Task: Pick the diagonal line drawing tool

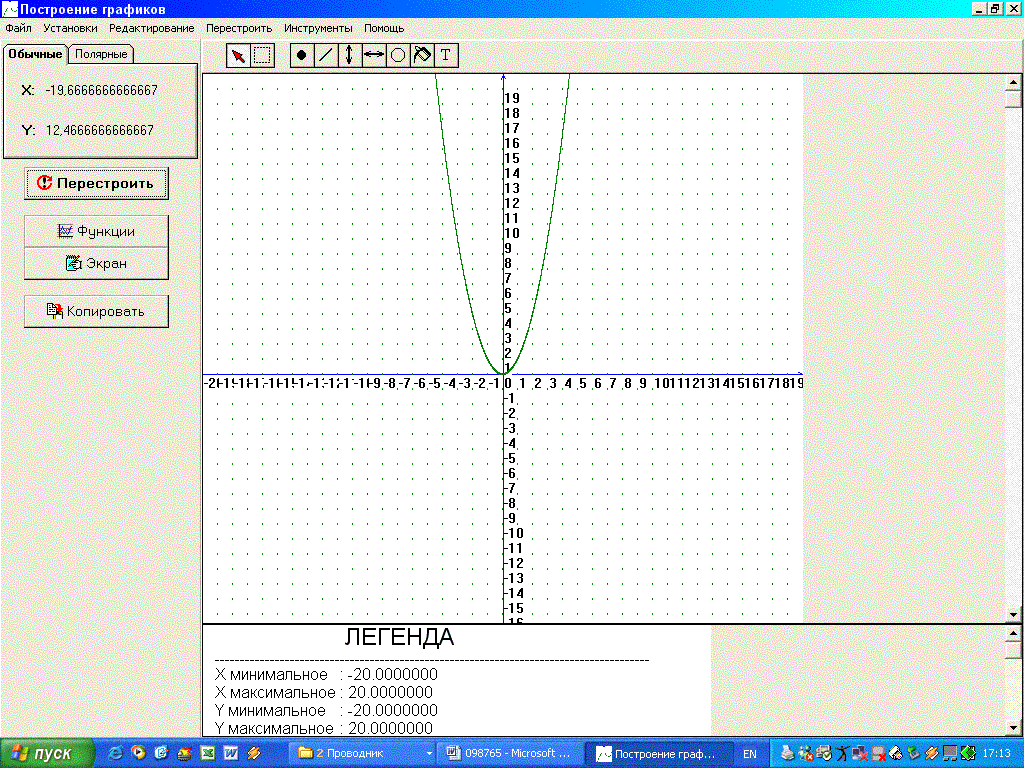Action: tap(325, 56)
